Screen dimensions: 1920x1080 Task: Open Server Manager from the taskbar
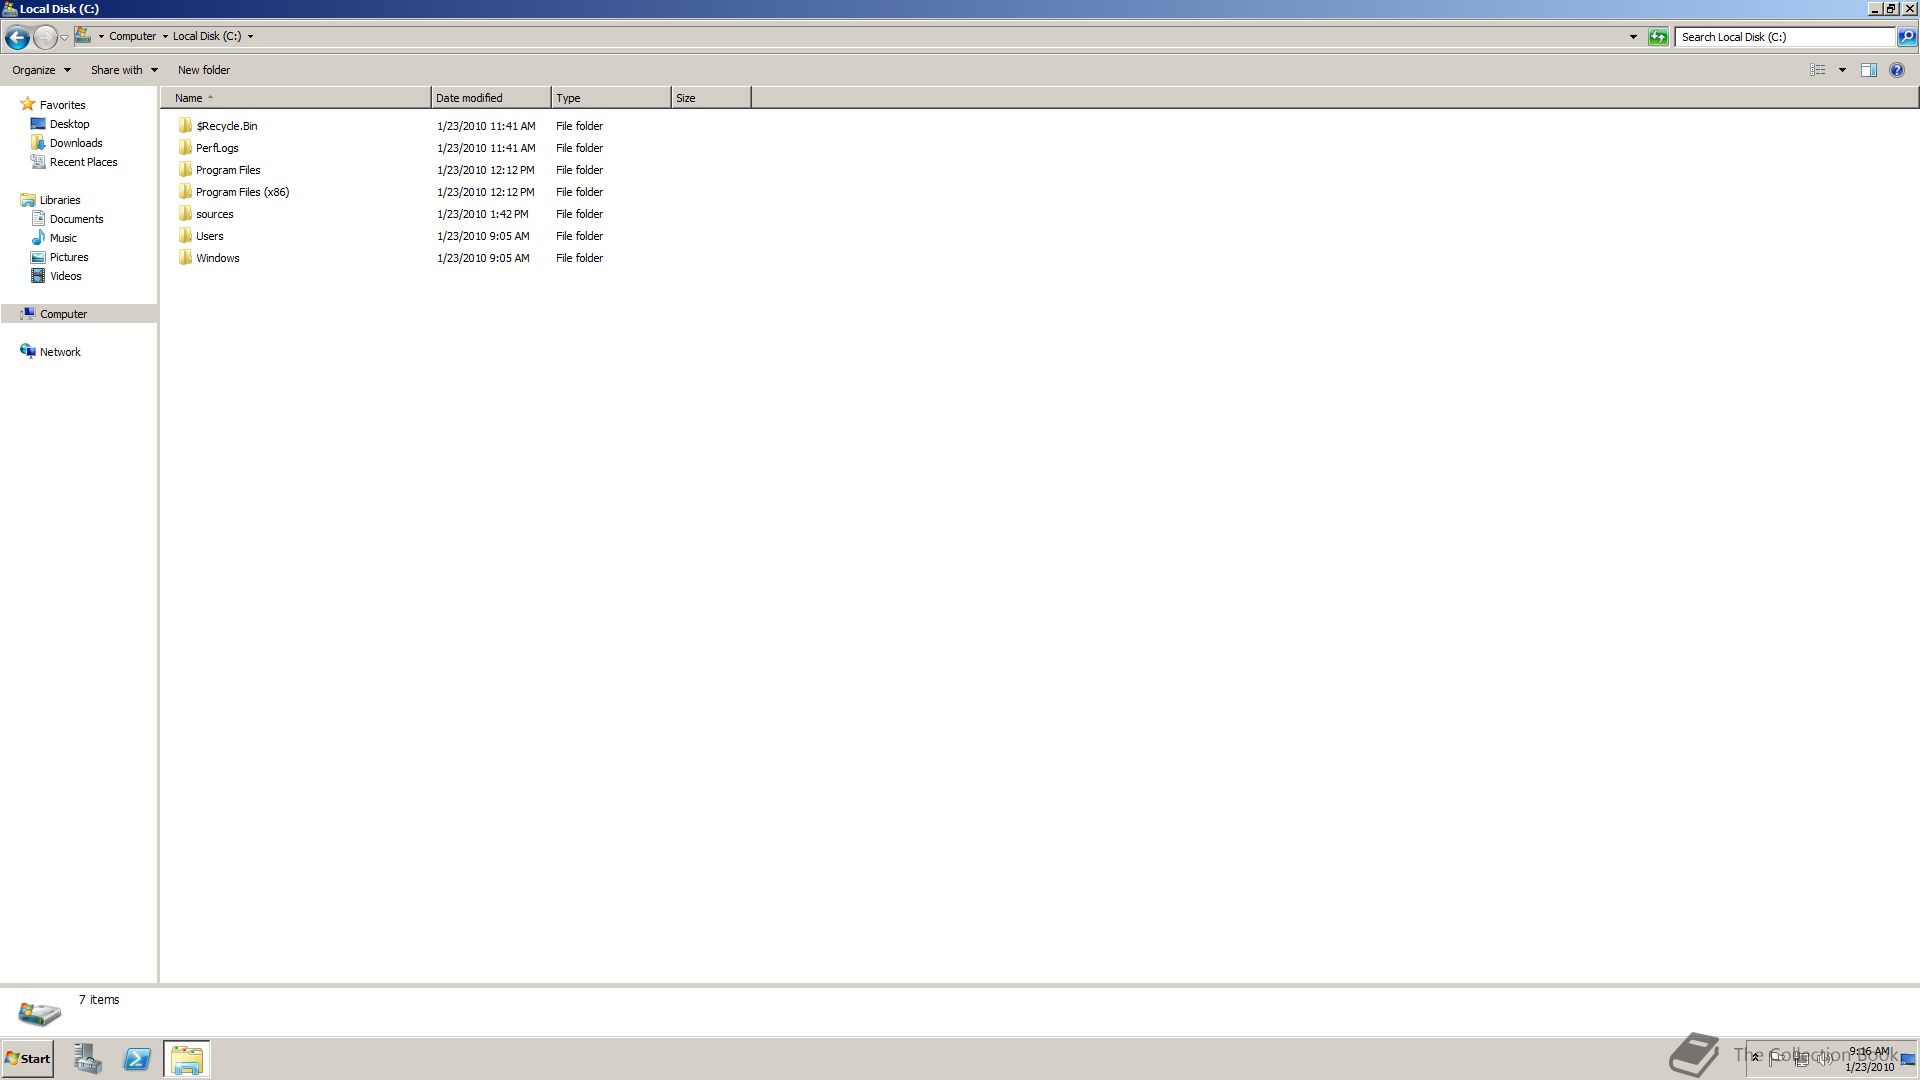coord(87,1059)
